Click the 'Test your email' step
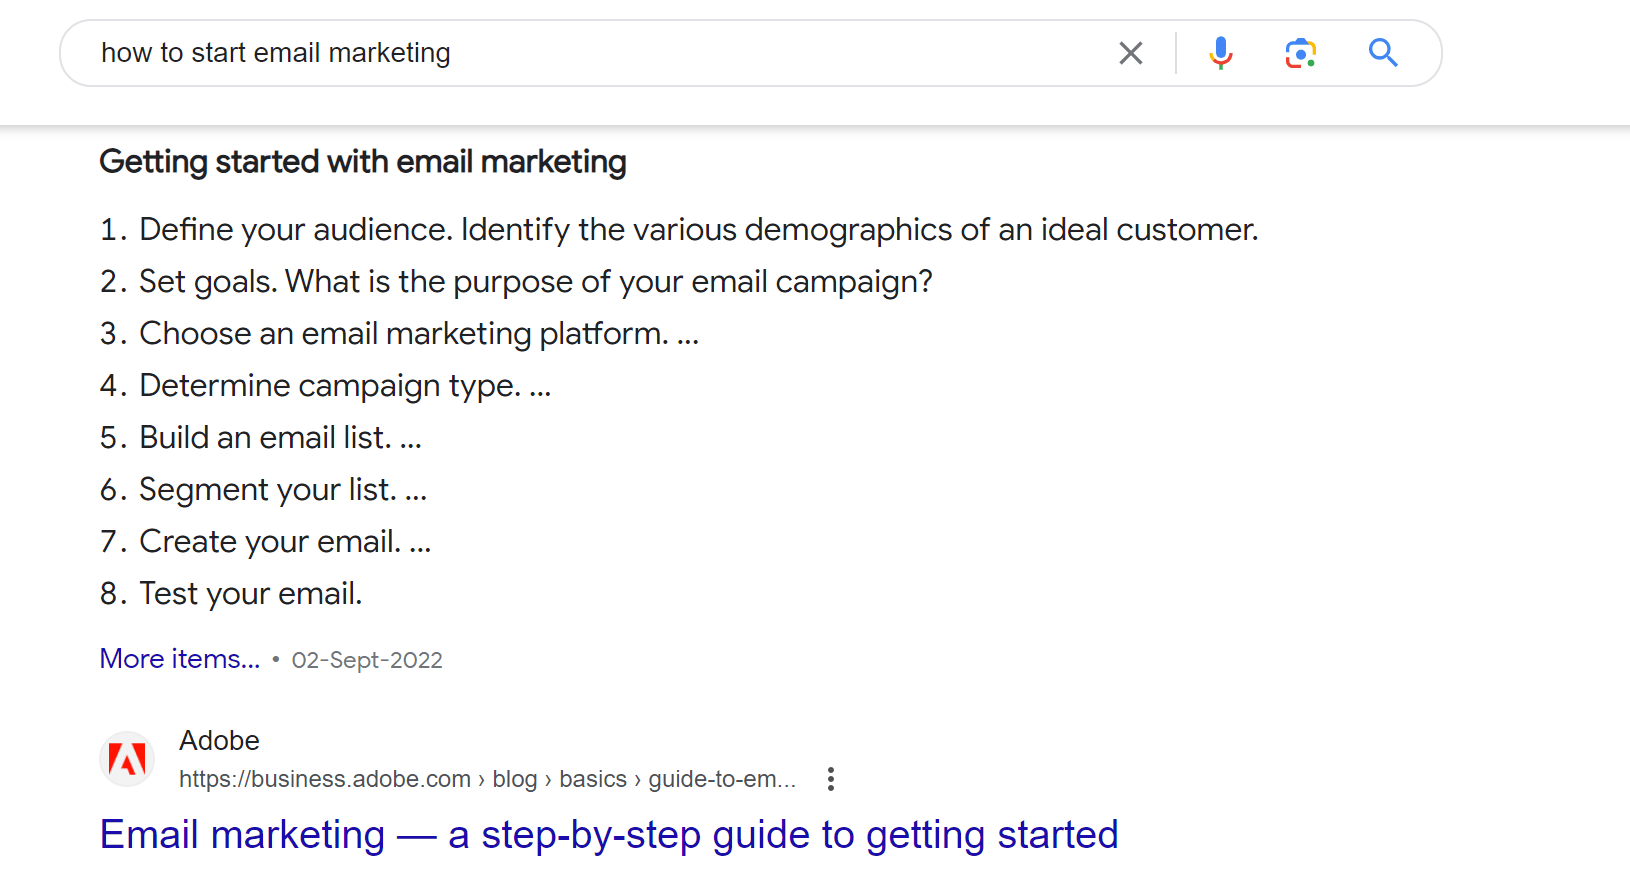1630x891 pixels. point(250,594)
